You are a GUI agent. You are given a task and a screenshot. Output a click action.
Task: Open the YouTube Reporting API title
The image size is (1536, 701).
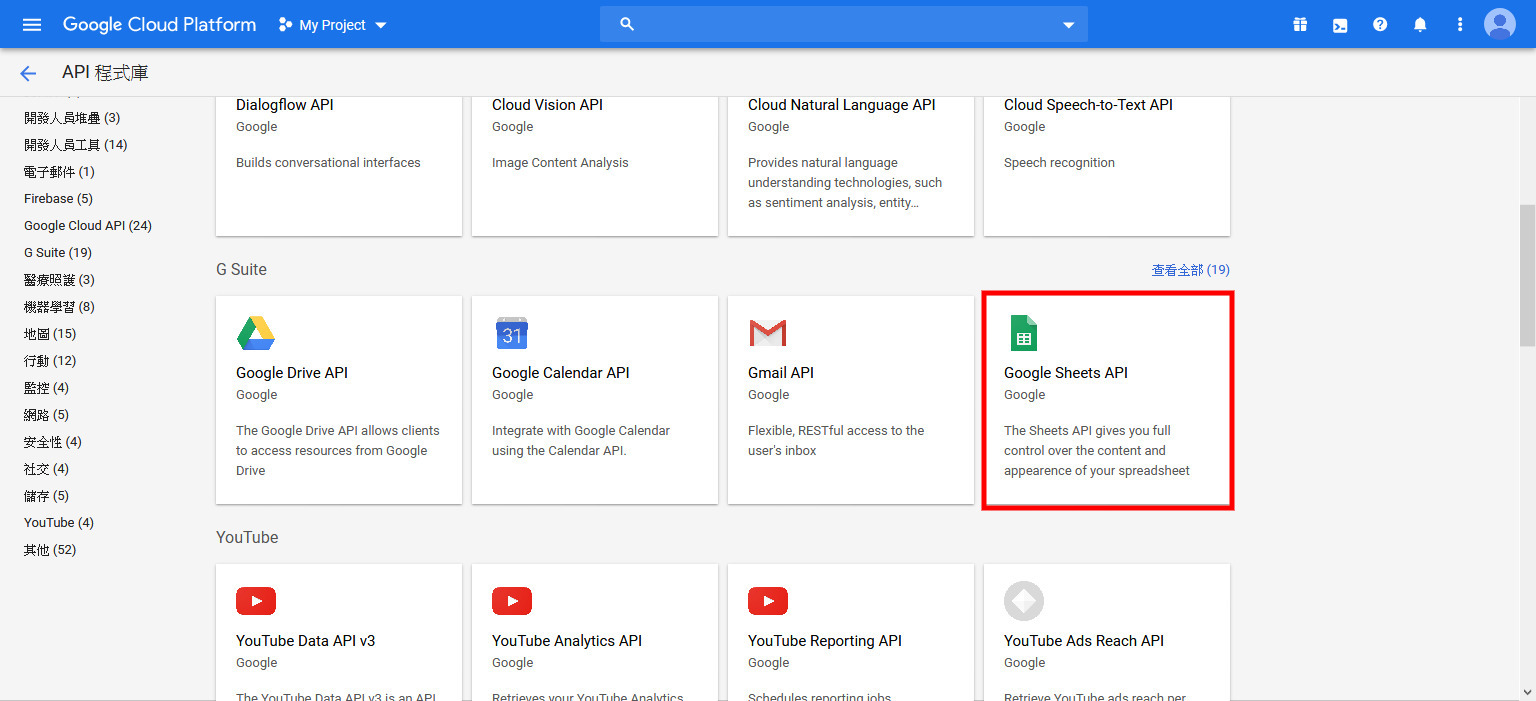(x=825, y=641)
